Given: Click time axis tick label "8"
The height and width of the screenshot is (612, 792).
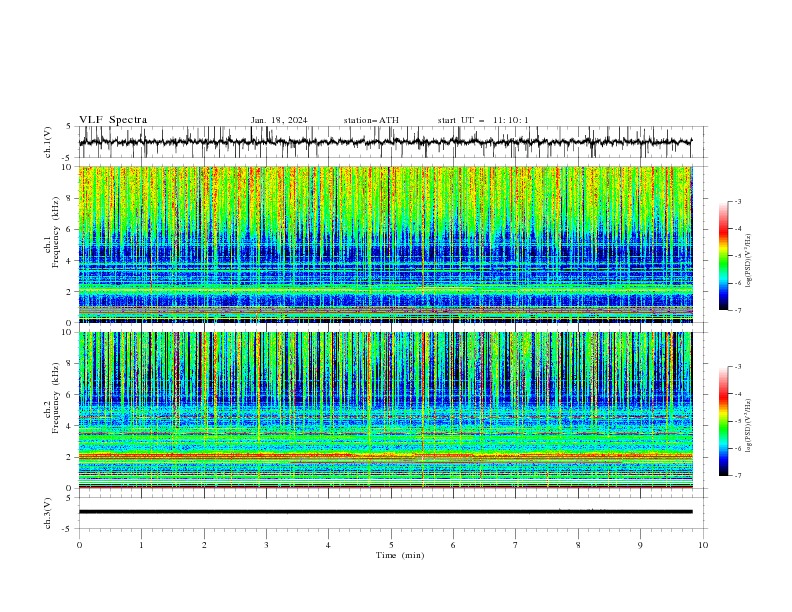Looking at the screenshot, I should (x=578, y=545).
